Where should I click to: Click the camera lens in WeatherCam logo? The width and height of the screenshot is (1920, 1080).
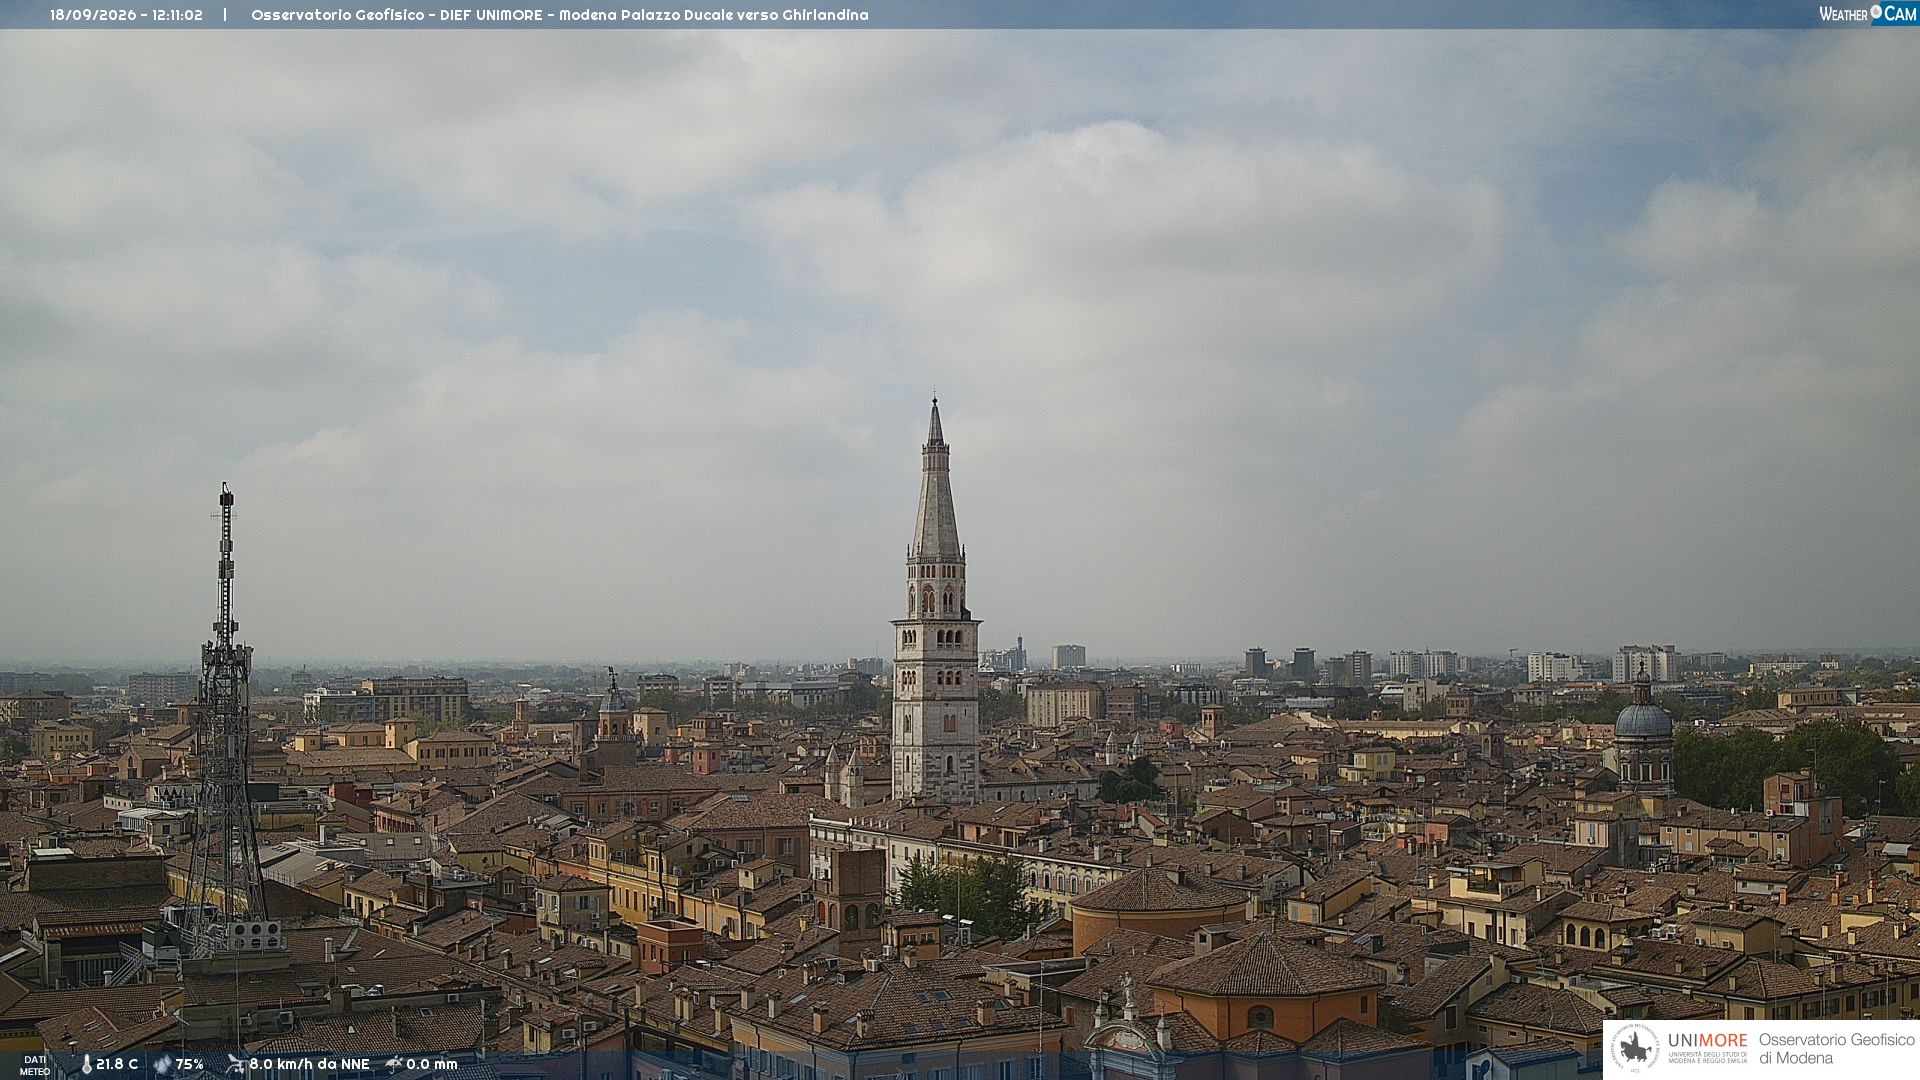coord(1876,12)
